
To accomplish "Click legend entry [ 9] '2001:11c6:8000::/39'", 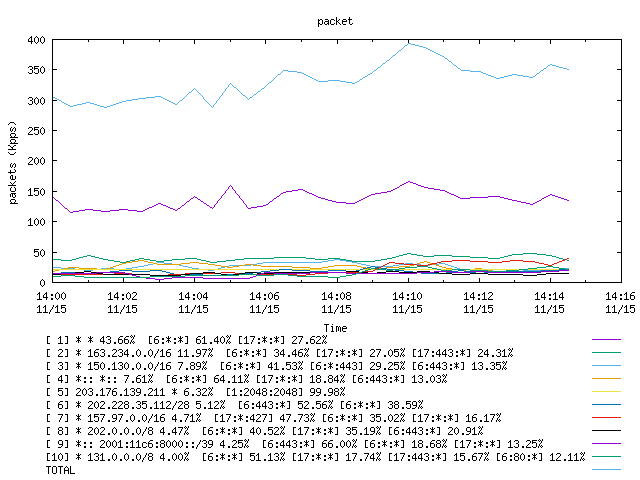I will tap(156, 444).
